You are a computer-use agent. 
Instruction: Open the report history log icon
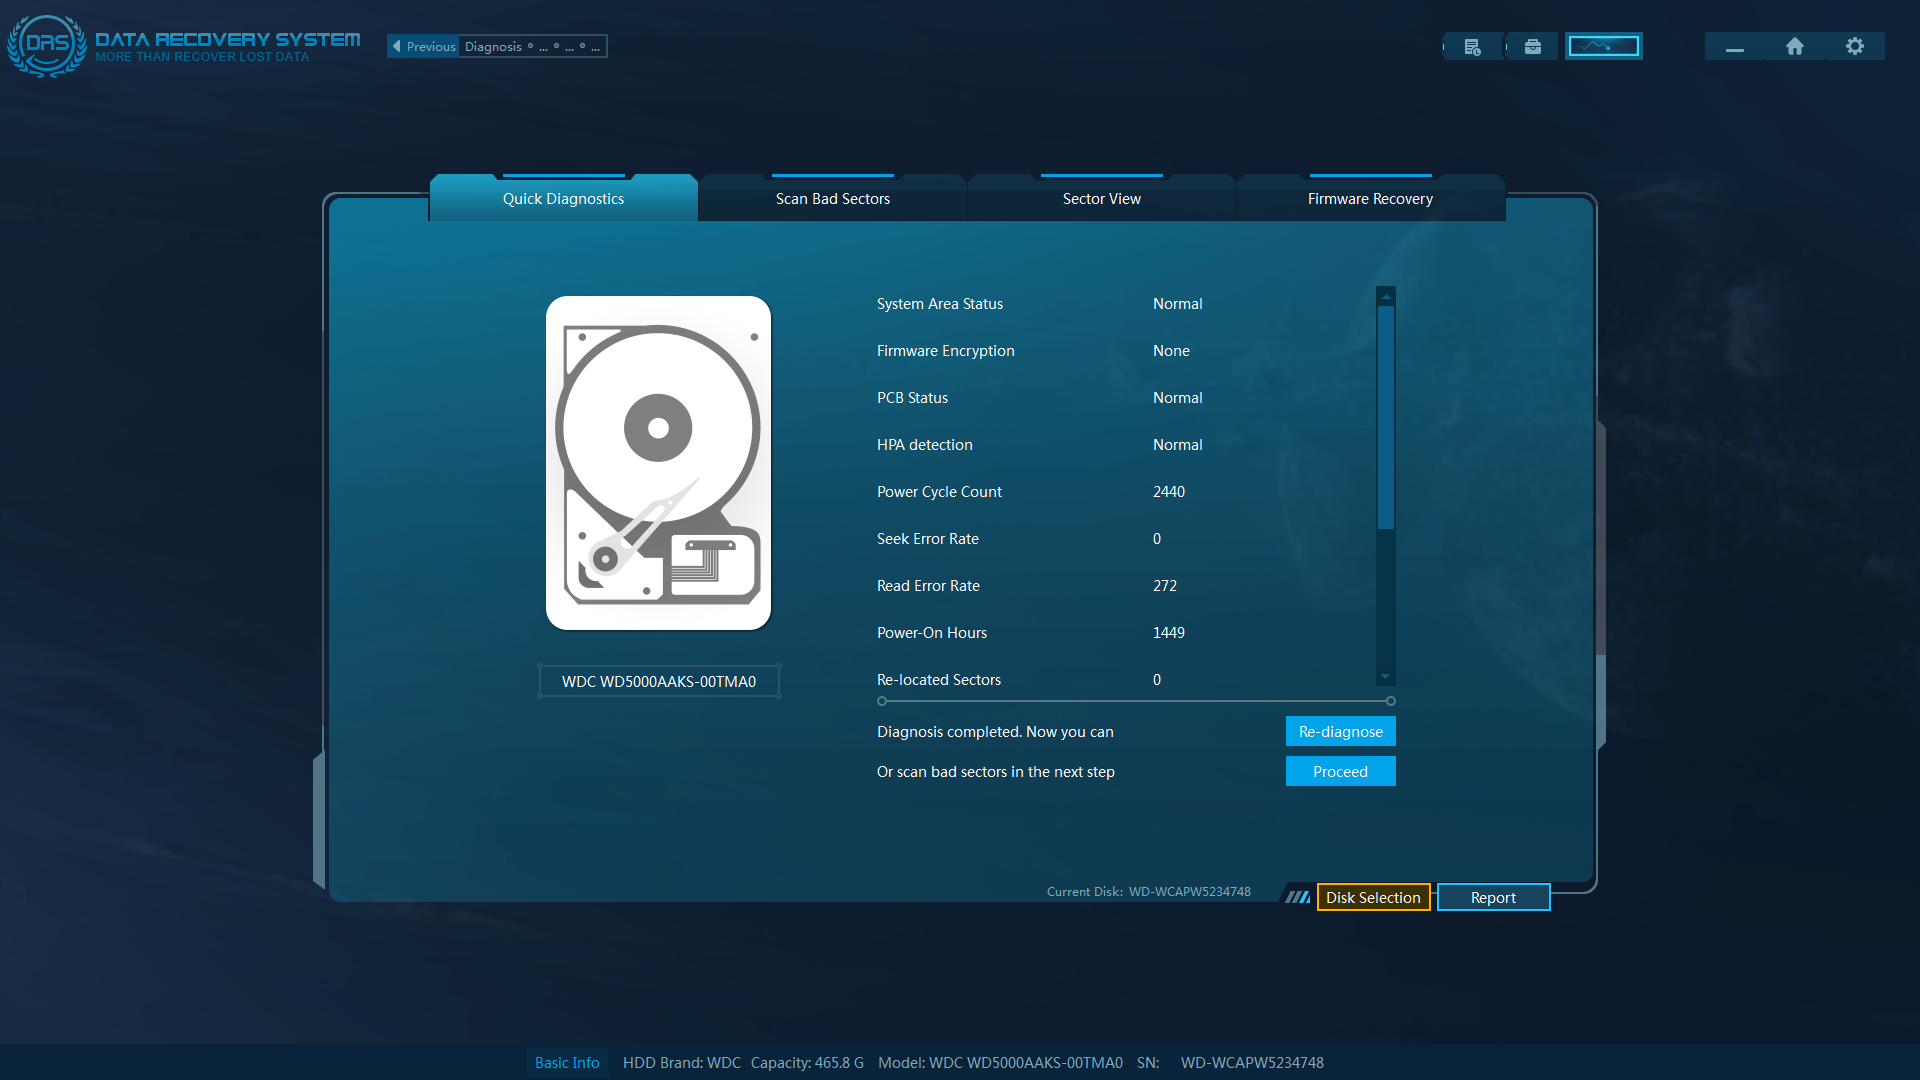pyautogui.click(x=1471, y=46)
